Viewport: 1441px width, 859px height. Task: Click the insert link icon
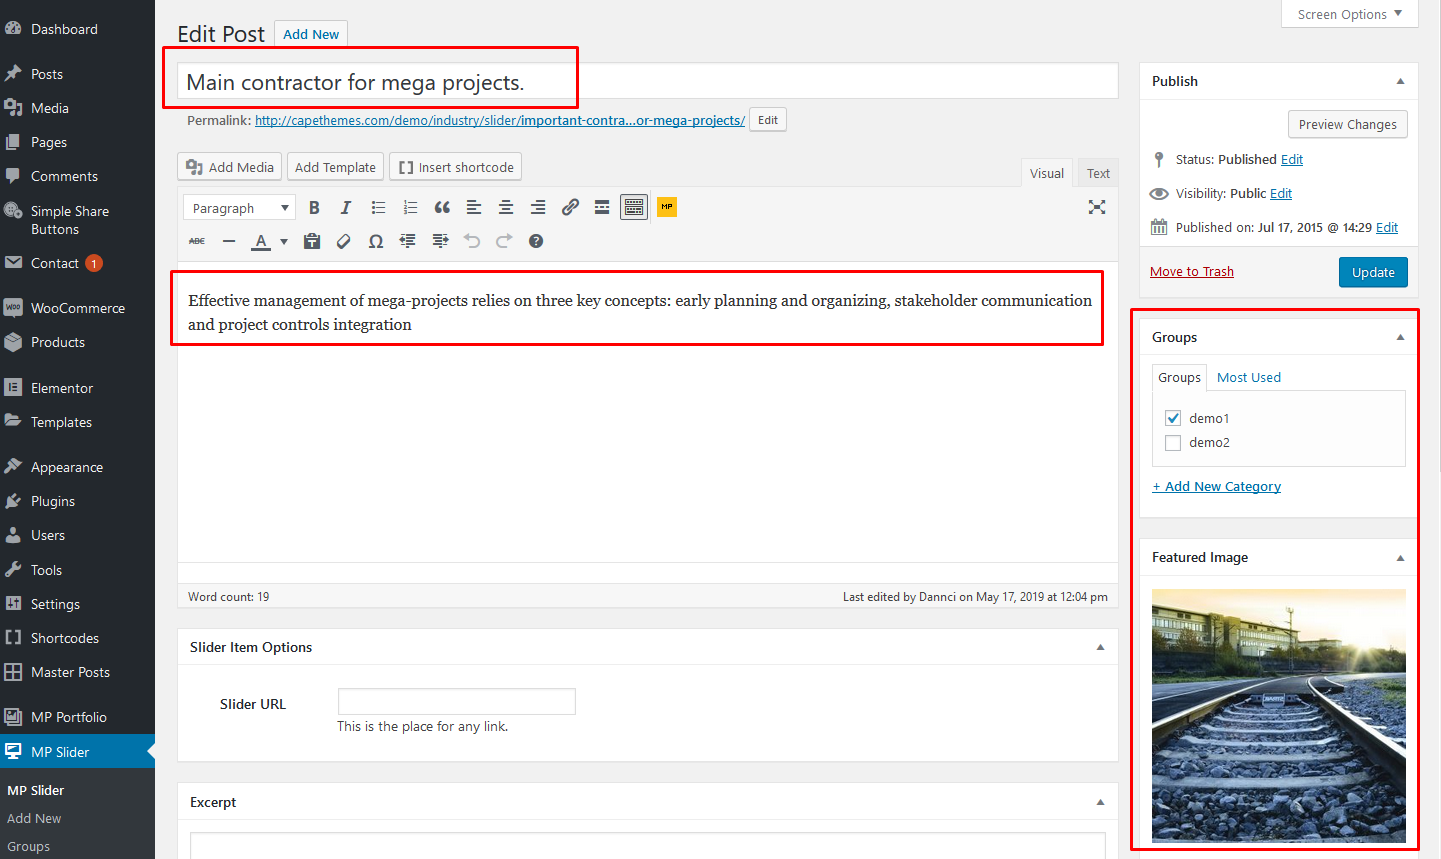click(x=570, y=208)
